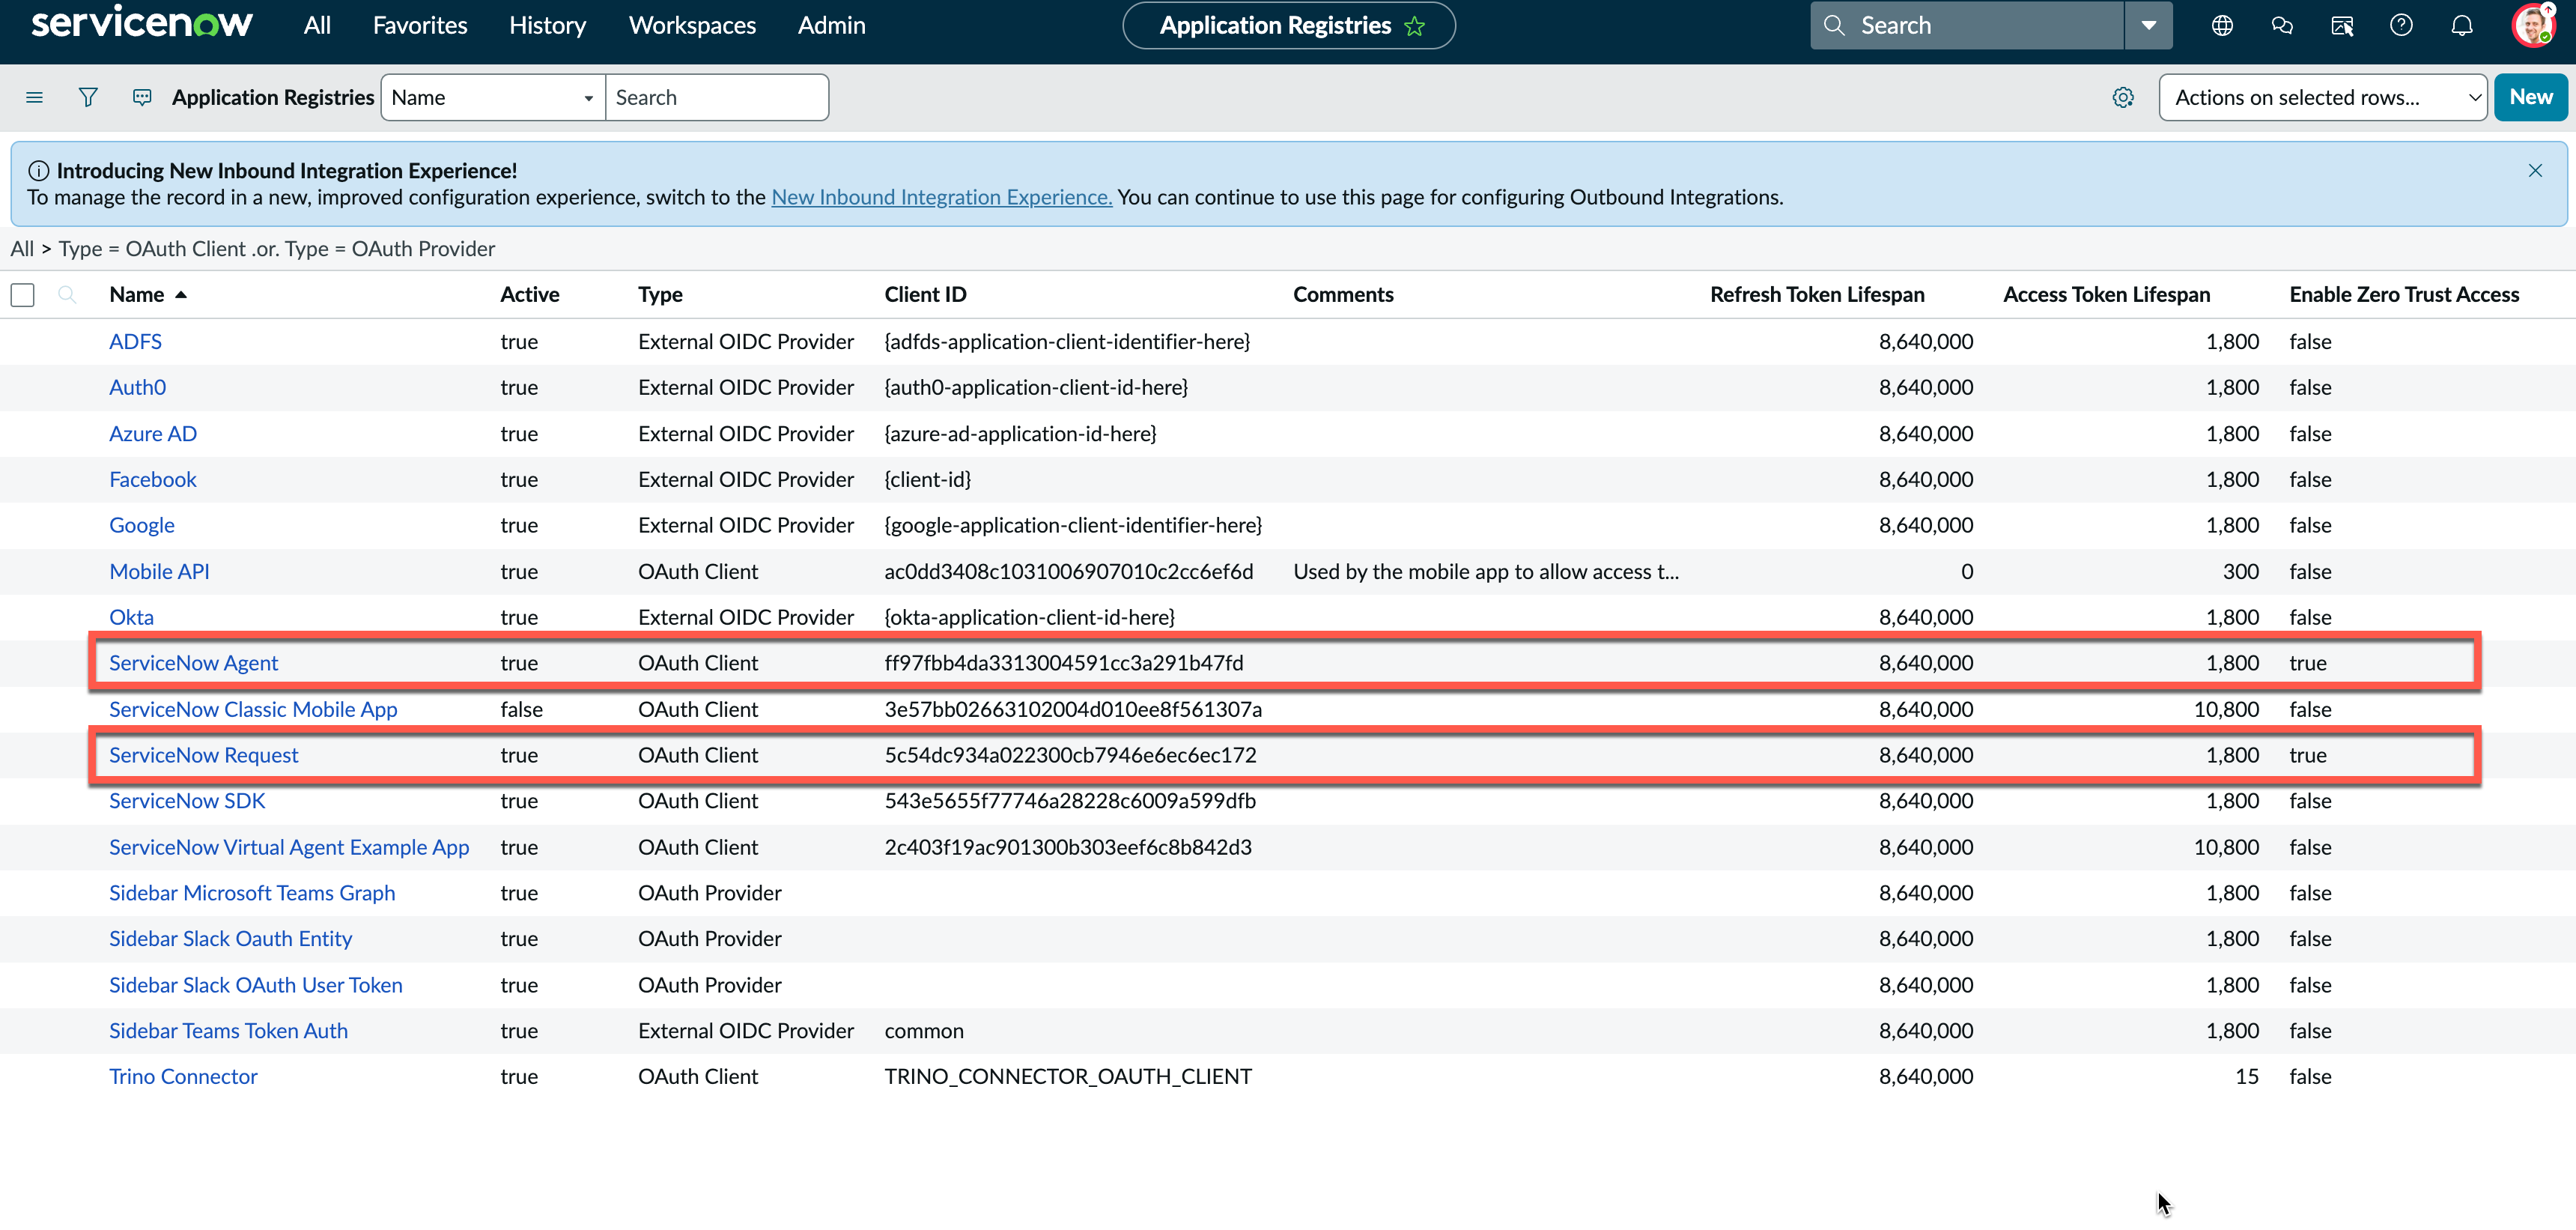Open the list context hamburger menu
Viewport: 2576px width, 1230px height.
point(34,97)
